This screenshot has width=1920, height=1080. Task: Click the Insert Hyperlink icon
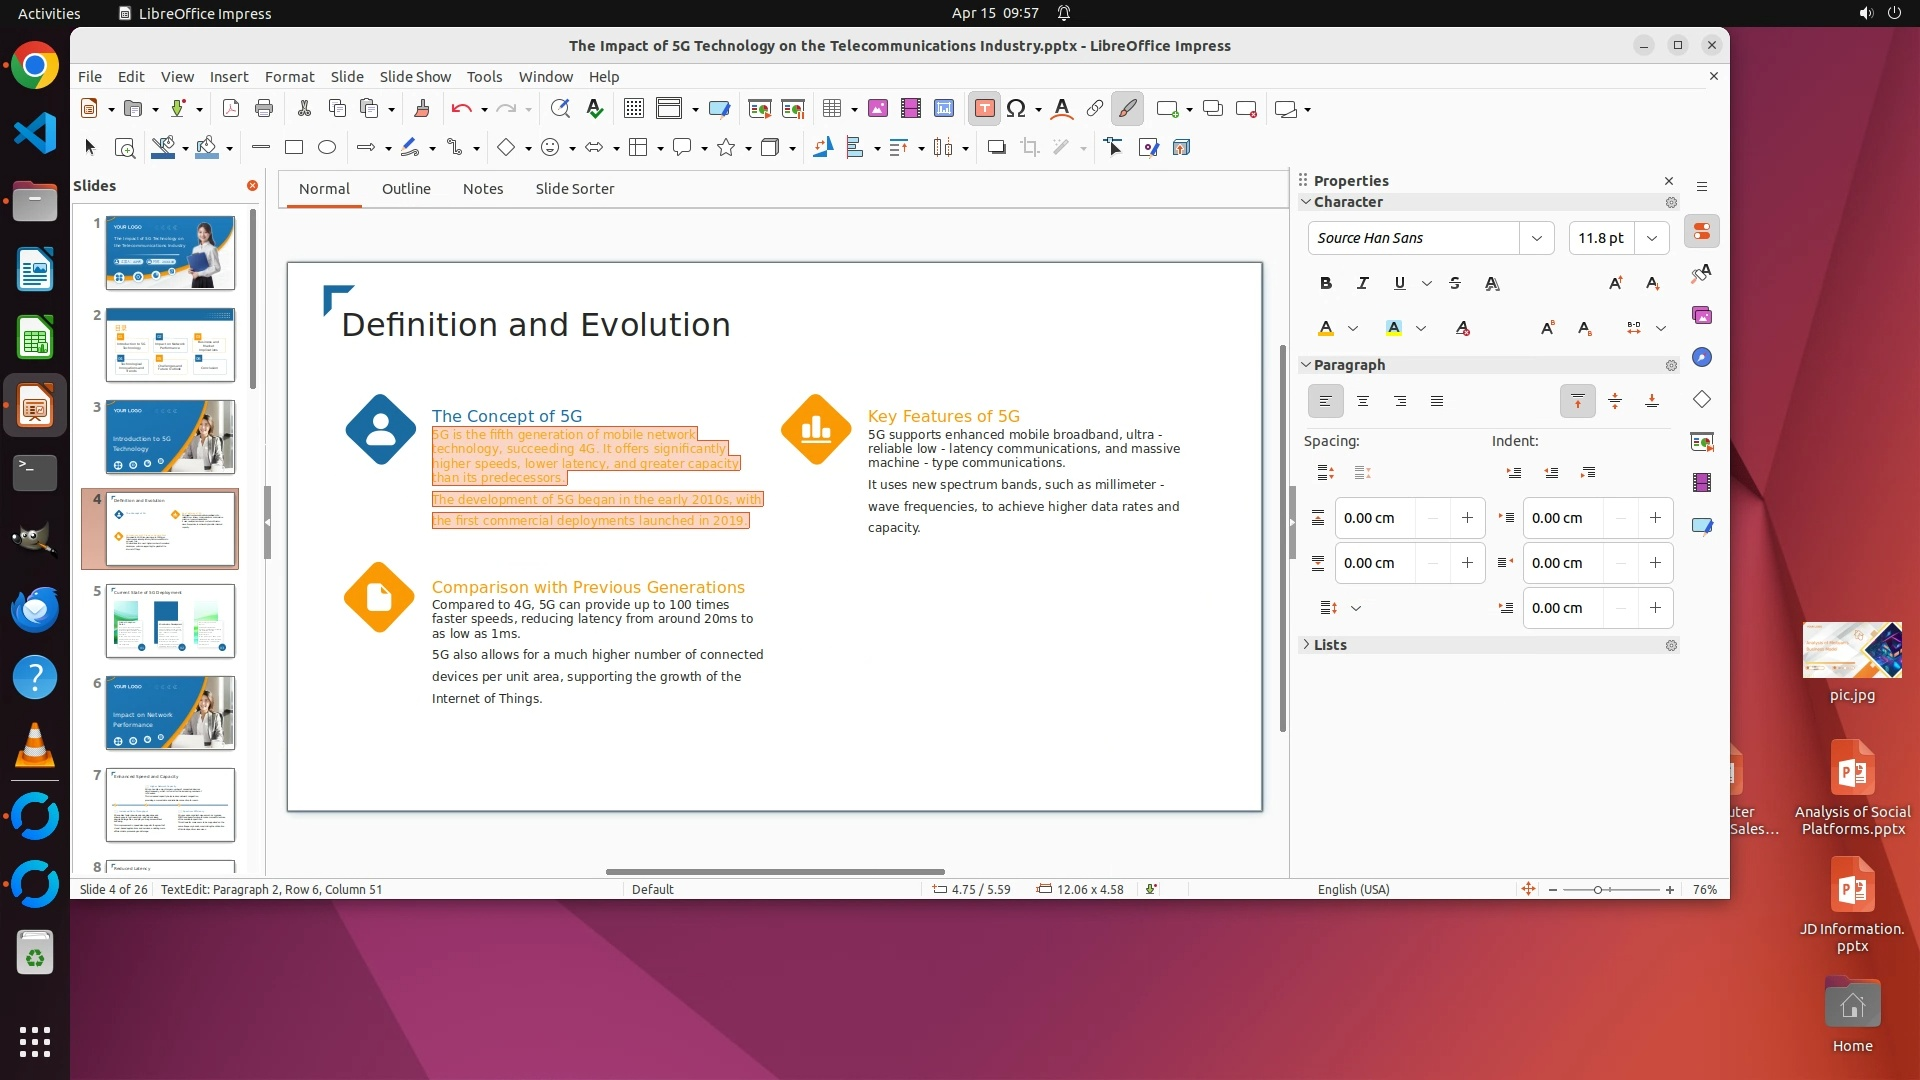pos(1095,109)
